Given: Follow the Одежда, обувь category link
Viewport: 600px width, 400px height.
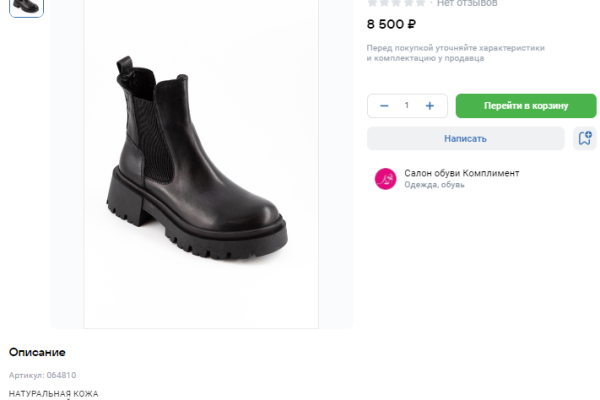Looking at the screenshot, I should [x=434, y=185].
